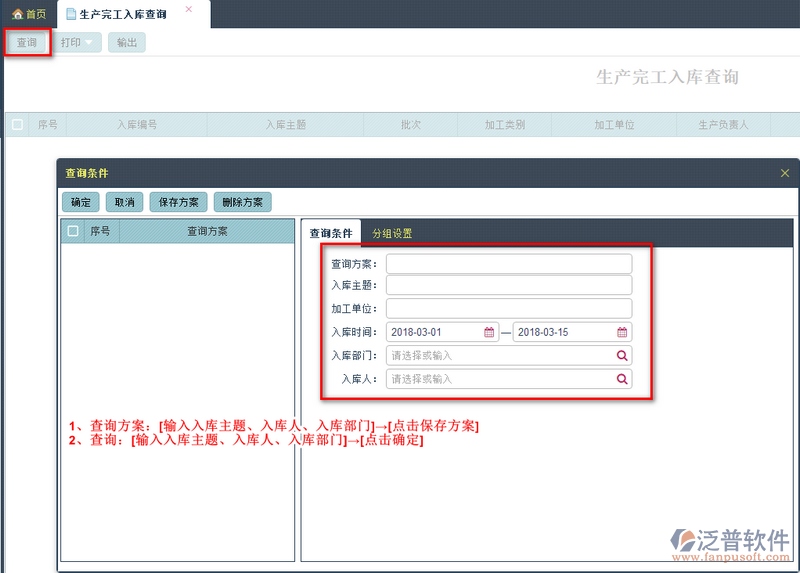
Task: Click the 入库部门 input field
Action: [x=509, y=356]
